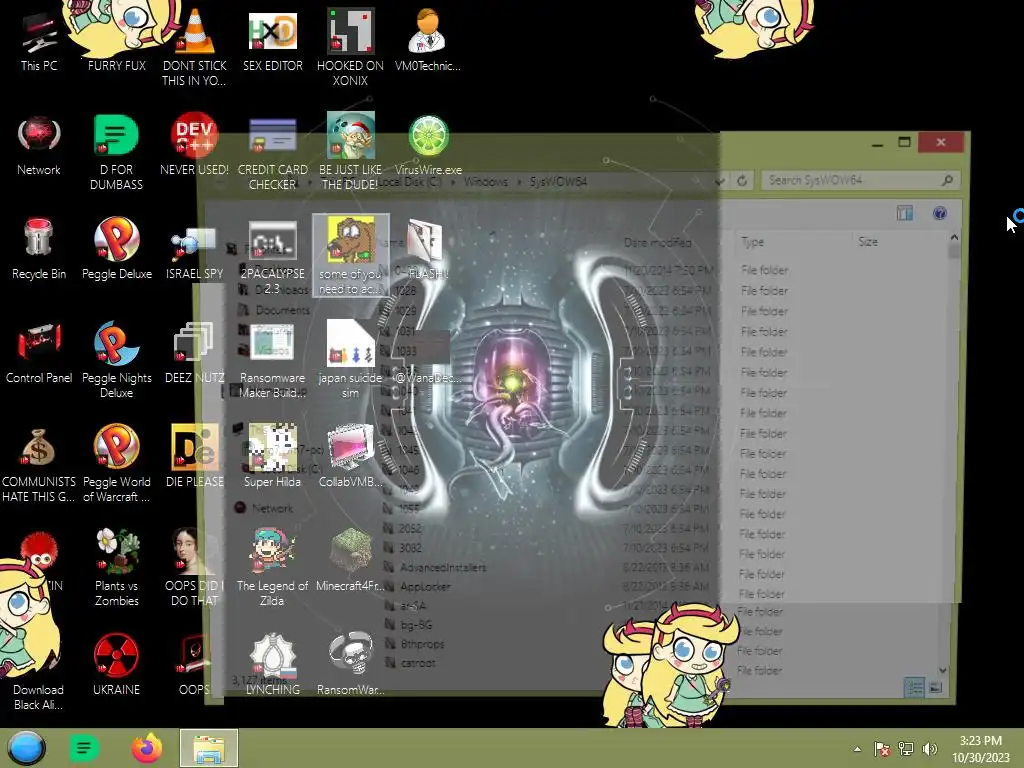Viewport: 1024px width, 768px height.
Task: Select the VM0Technic desktop icon
Action: [428, 40]
